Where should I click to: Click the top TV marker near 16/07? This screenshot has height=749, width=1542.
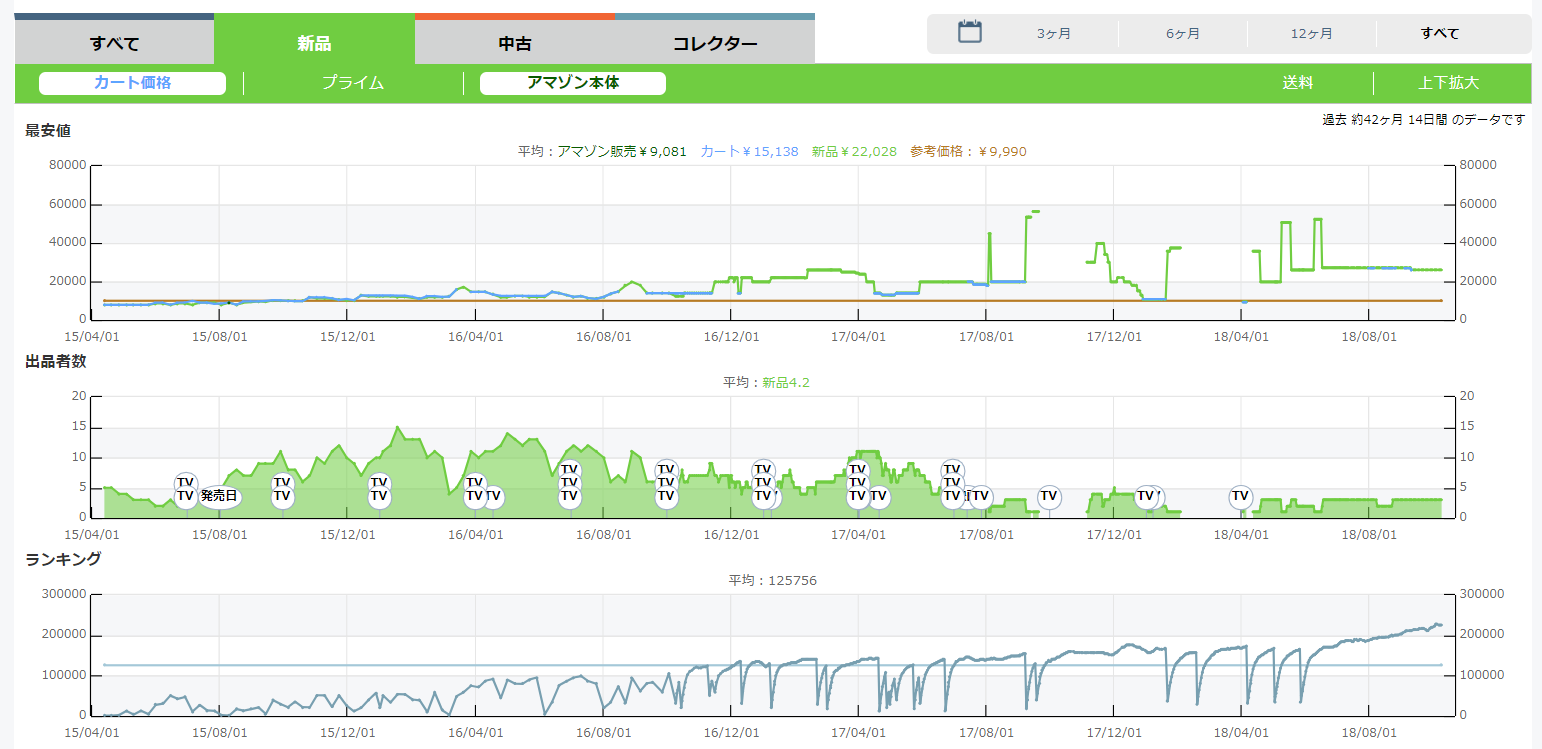click(569, 469)
